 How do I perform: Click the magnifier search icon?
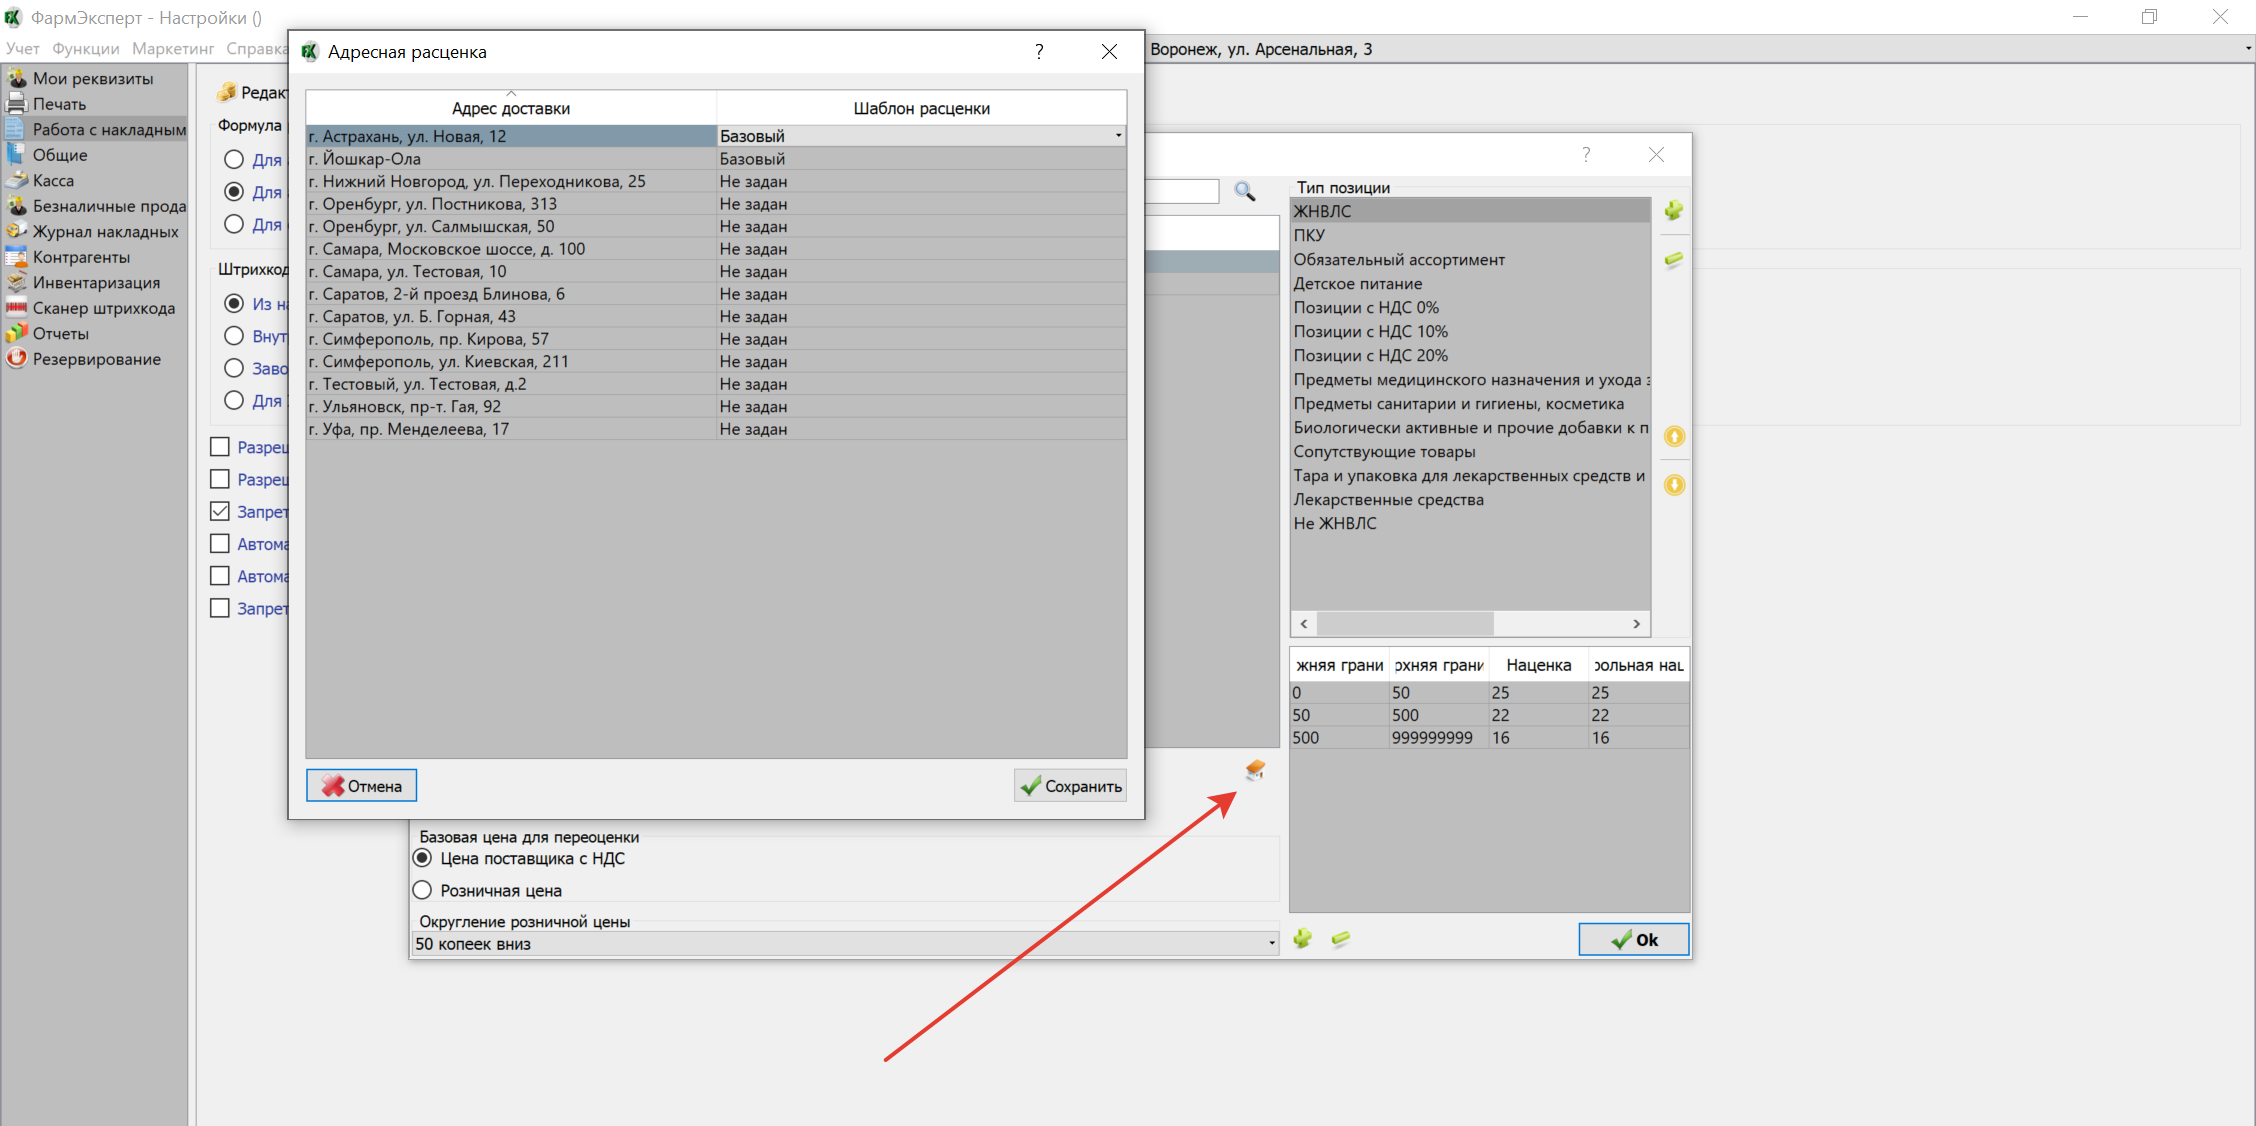tap(1244, 191)
